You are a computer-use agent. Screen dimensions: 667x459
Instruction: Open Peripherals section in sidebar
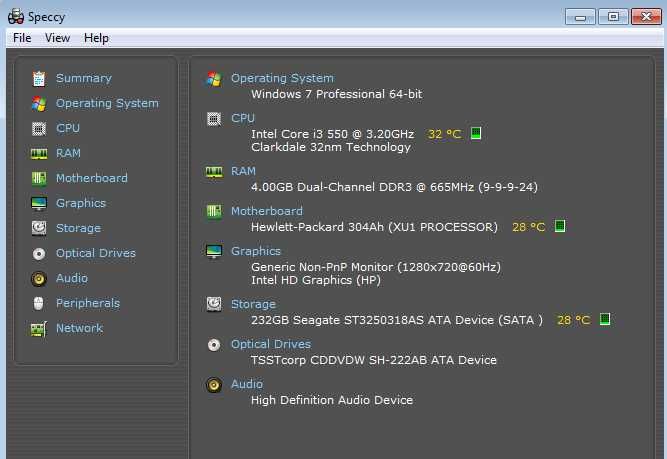click(x=88, y=303)
